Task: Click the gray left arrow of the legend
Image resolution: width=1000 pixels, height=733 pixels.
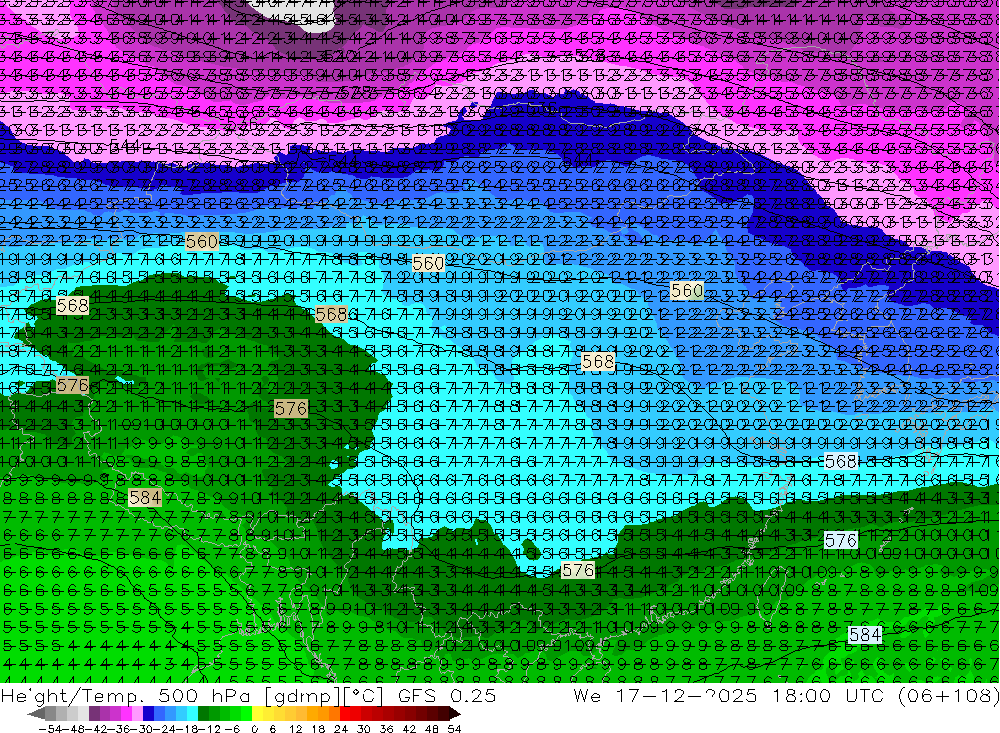Action: (x=36, y=714)
